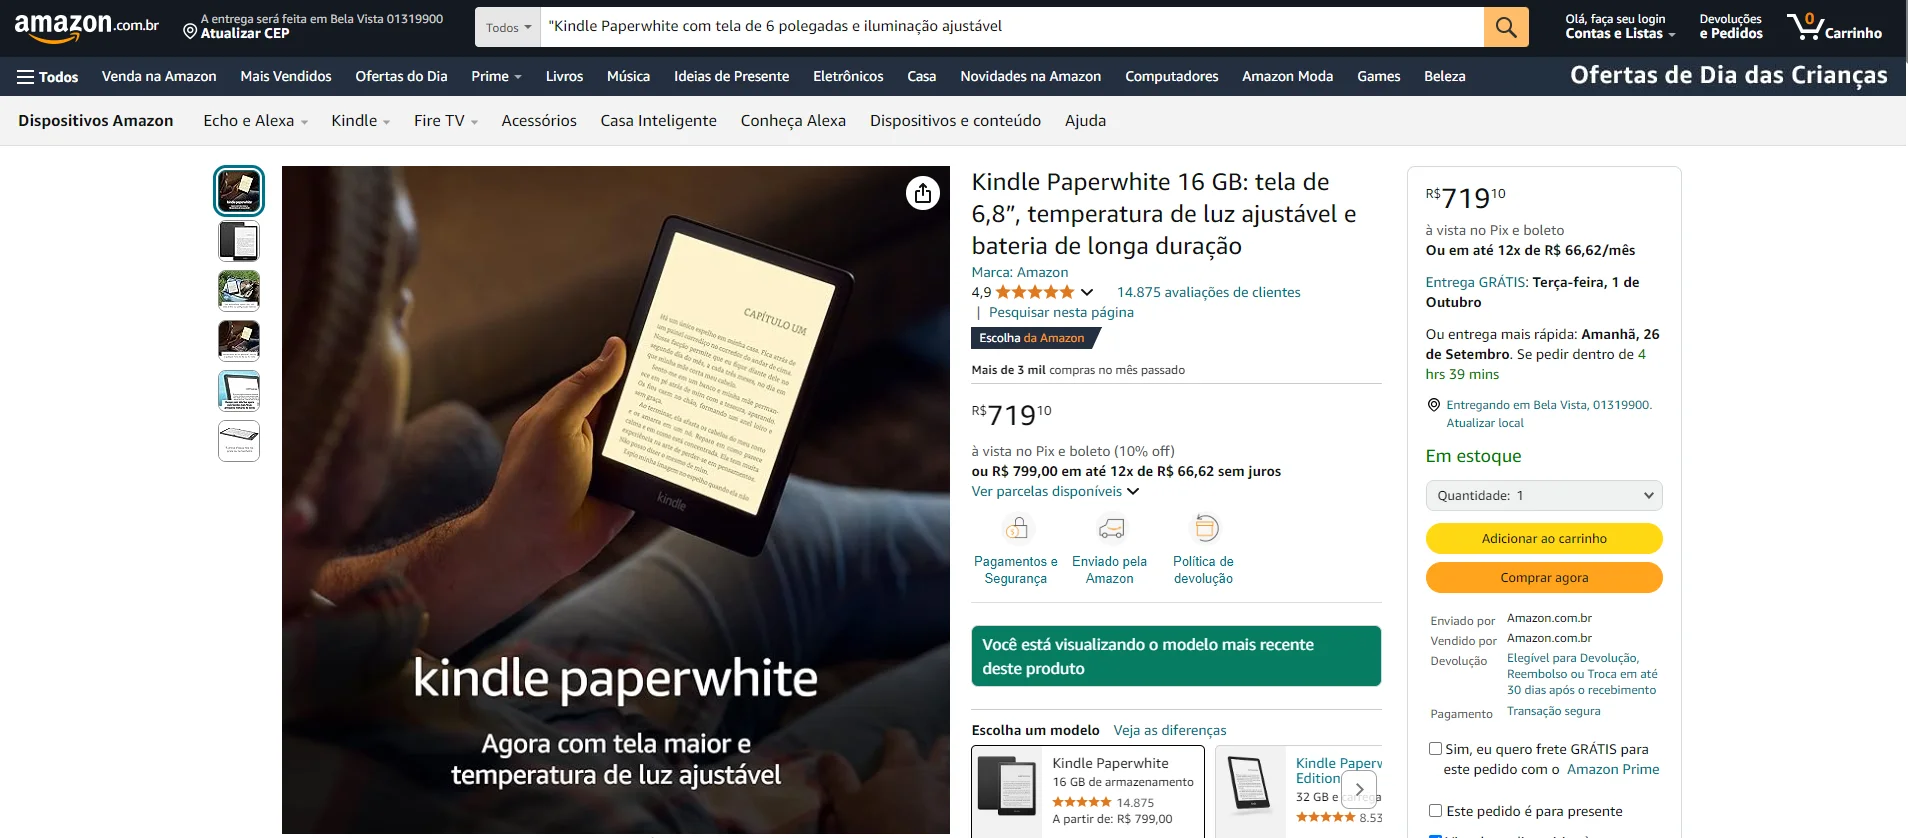Click the Enviado pela Amazon truck icon

click(1110, 527)
